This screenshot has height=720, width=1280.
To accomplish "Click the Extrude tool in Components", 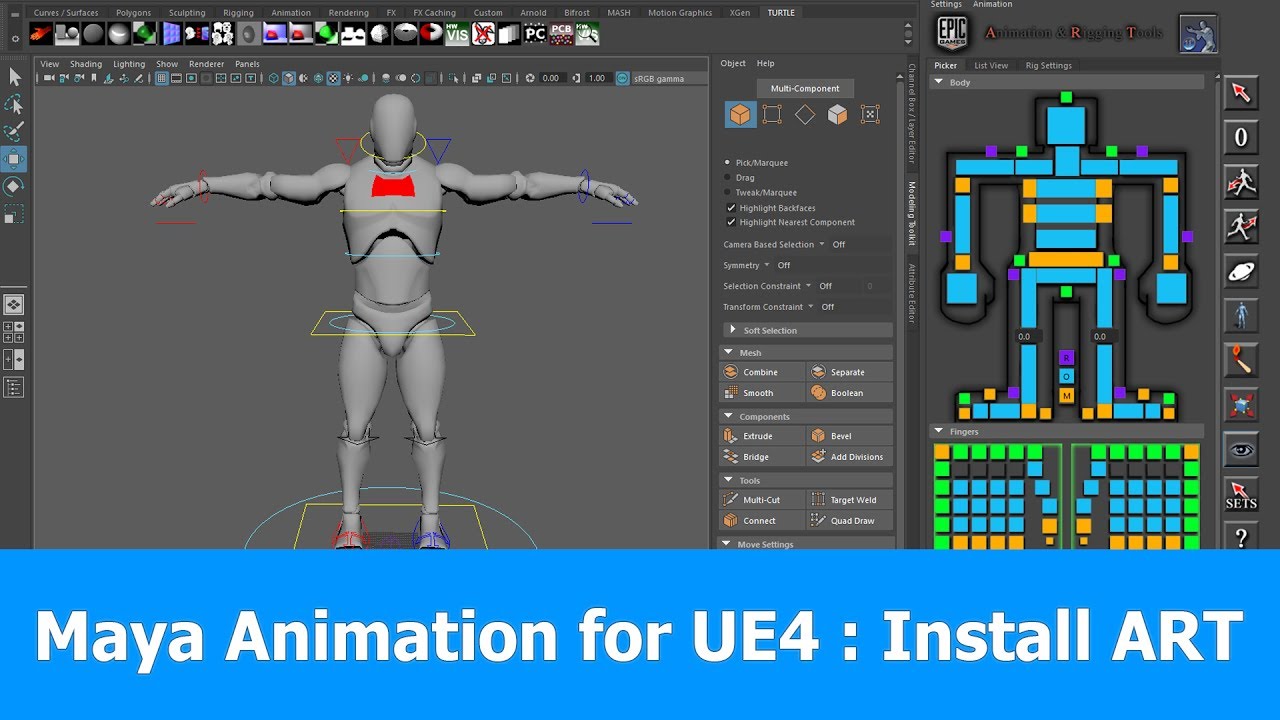I will point(761,436).
